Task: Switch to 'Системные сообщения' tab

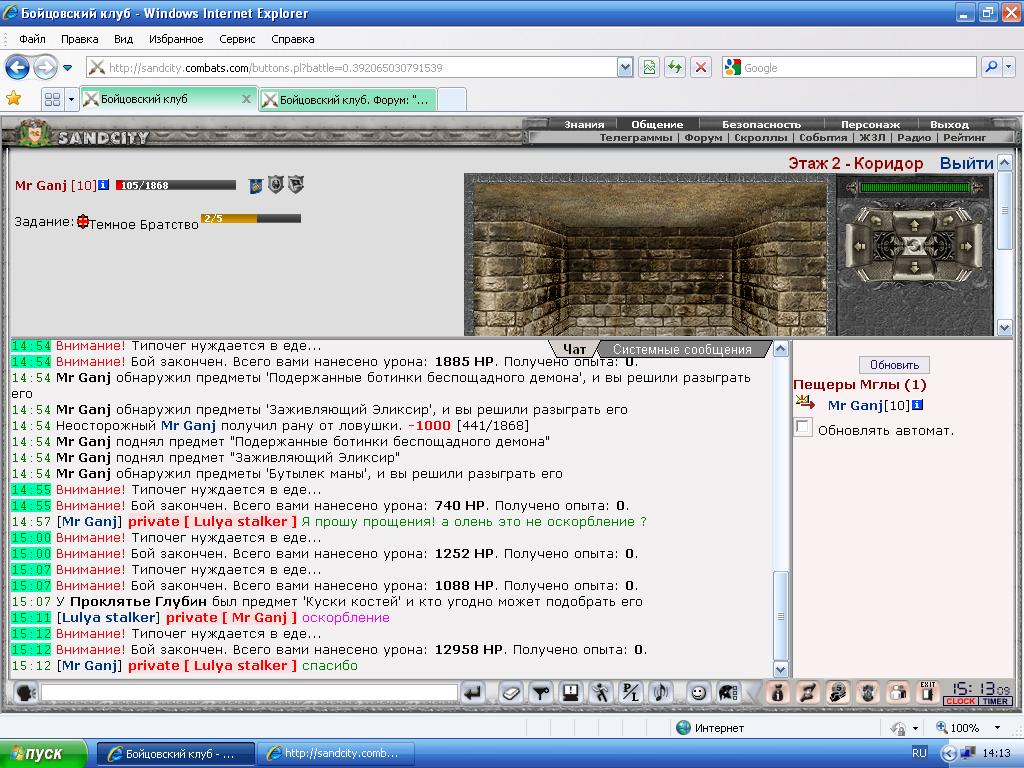Action: coord(682,349)
